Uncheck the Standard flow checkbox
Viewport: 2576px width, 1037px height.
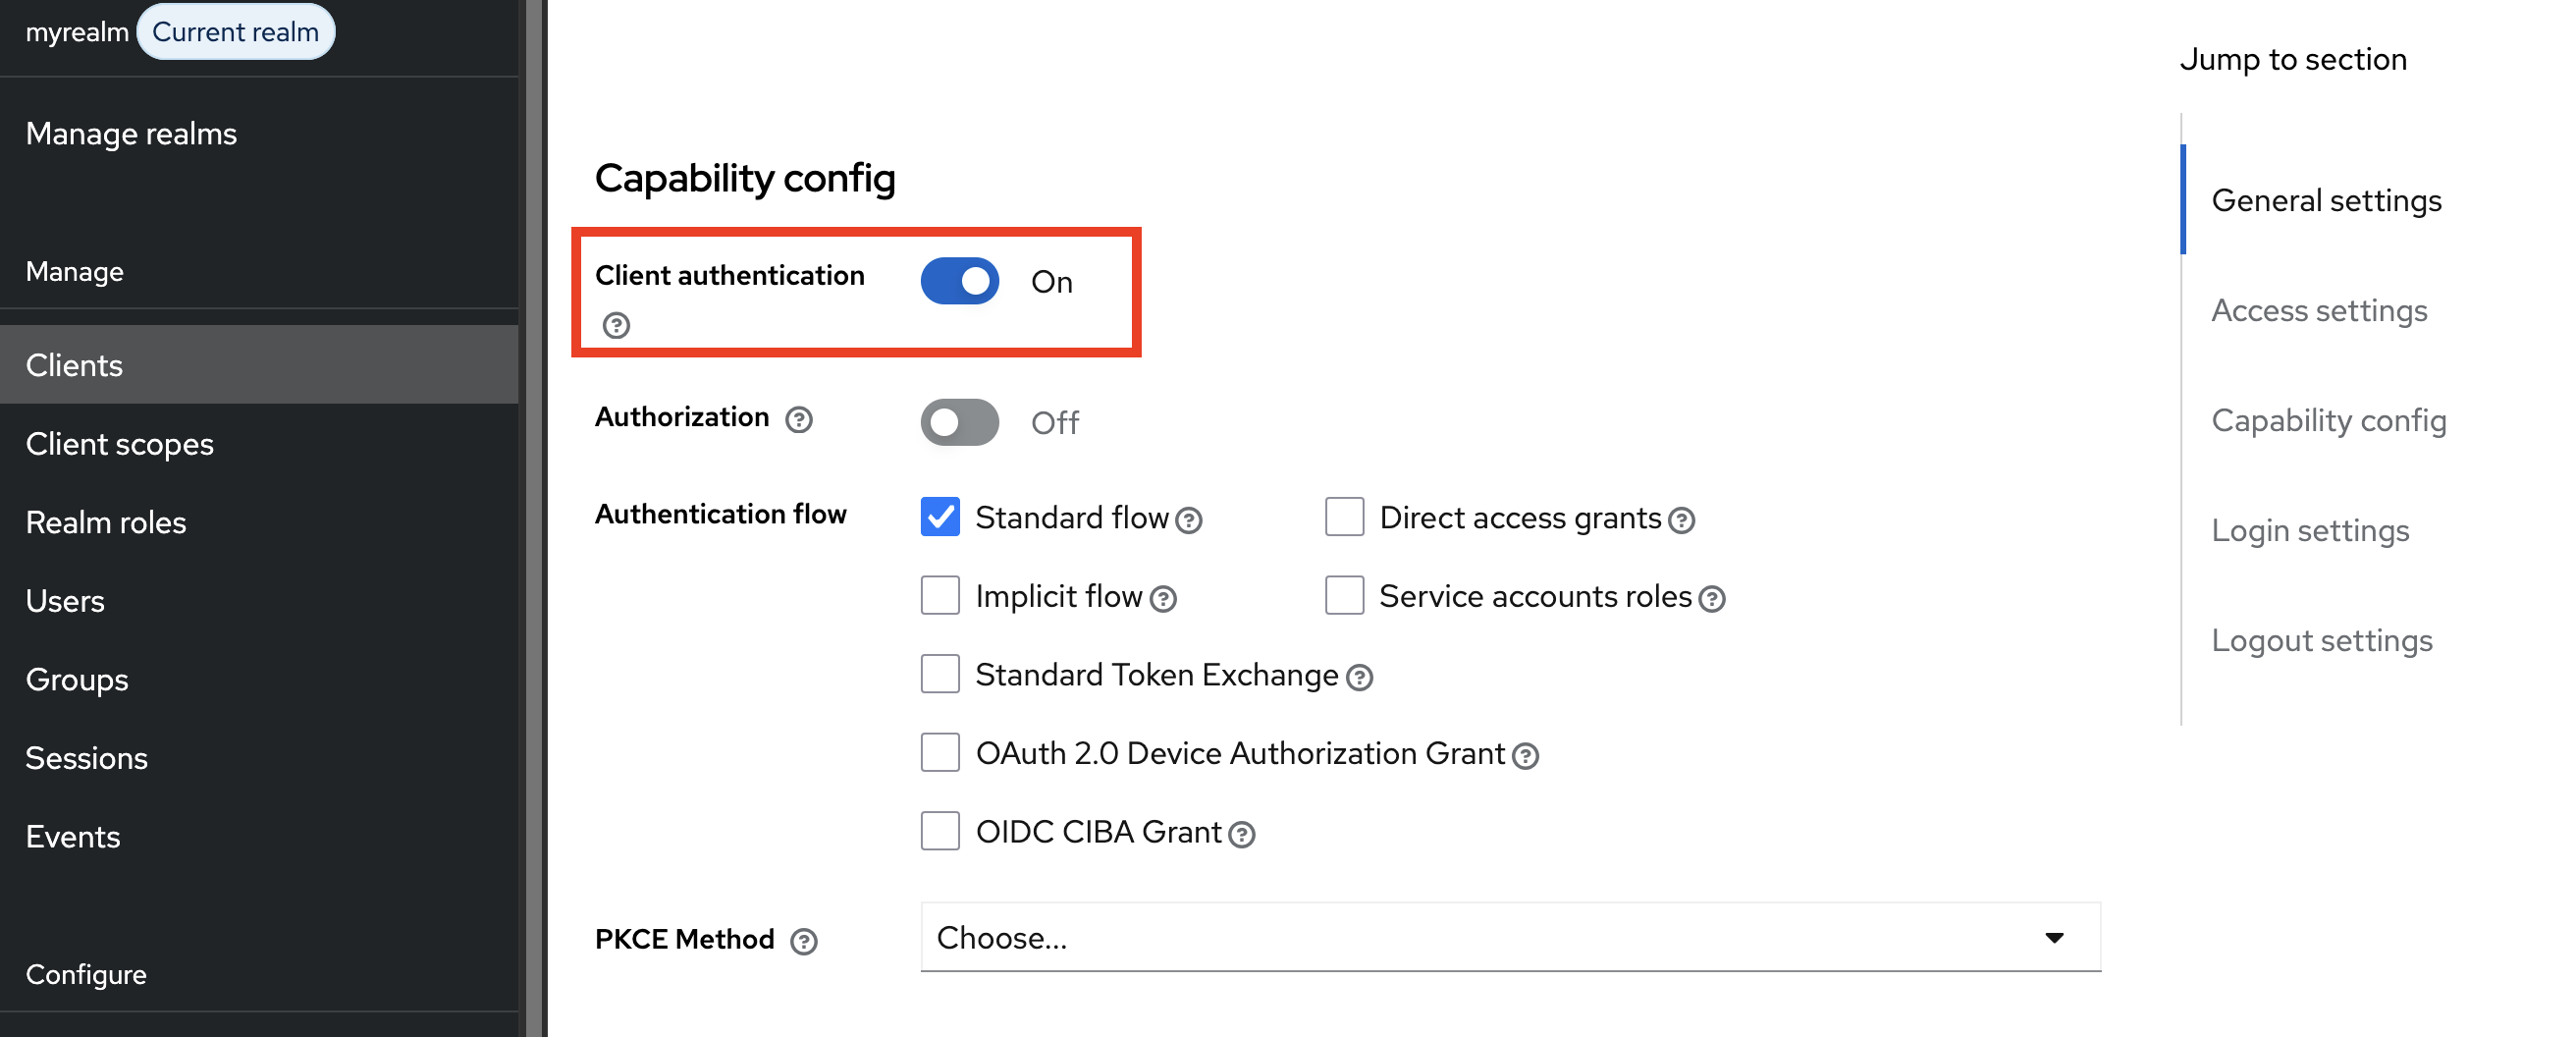[940, 517]
